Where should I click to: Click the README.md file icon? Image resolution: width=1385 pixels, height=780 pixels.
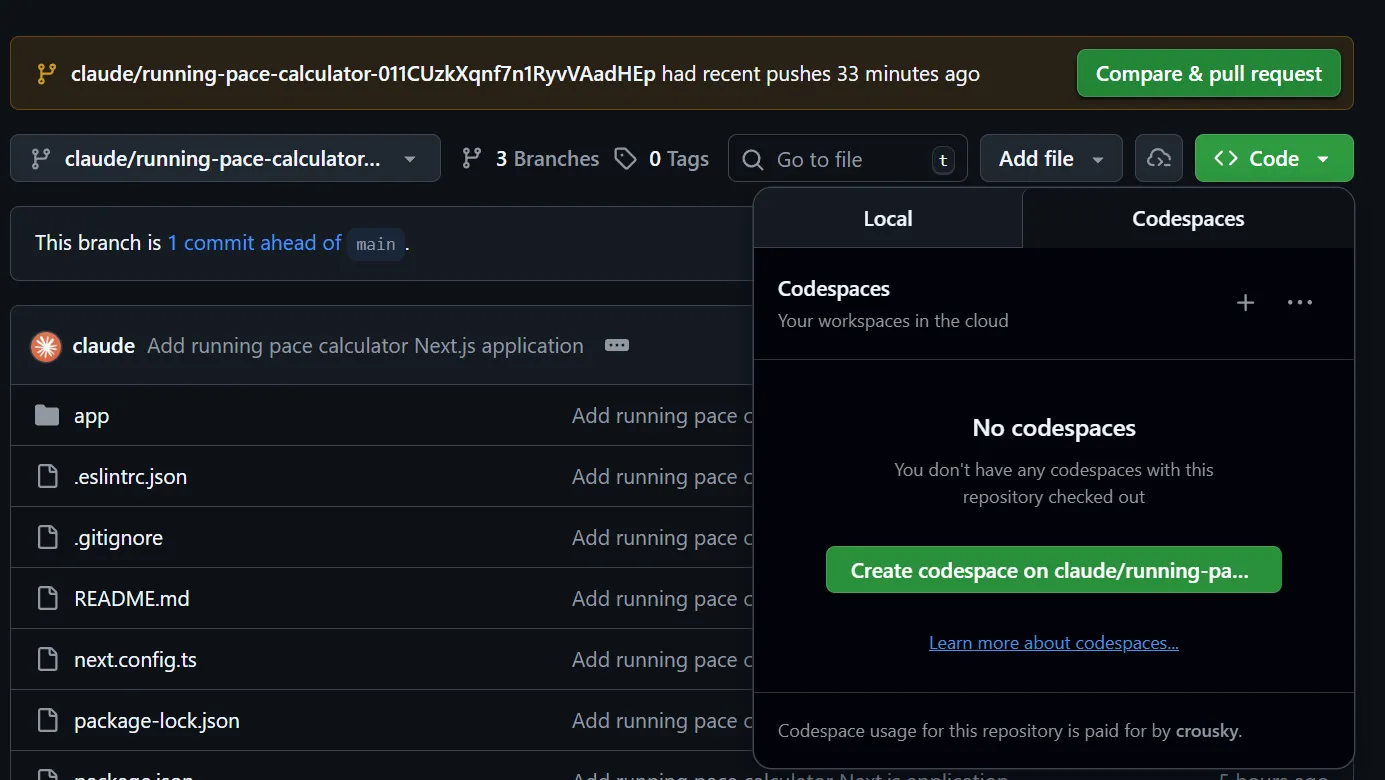pos(47,599)
